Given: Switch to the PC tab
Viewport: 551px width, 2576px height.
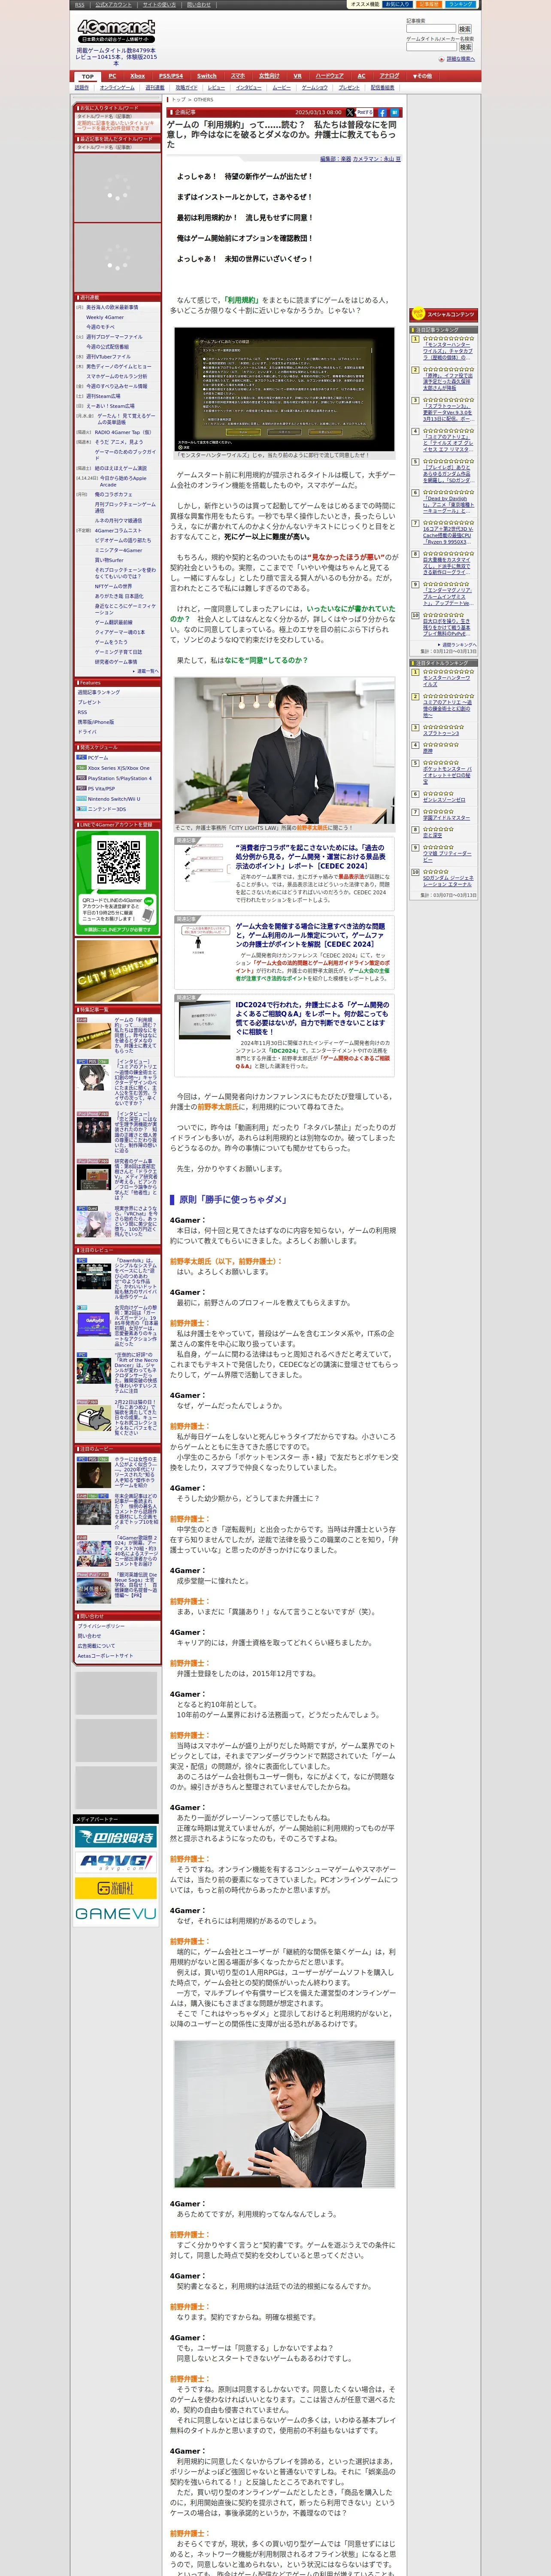Looking at the screenshot, I should pos(112,76).
